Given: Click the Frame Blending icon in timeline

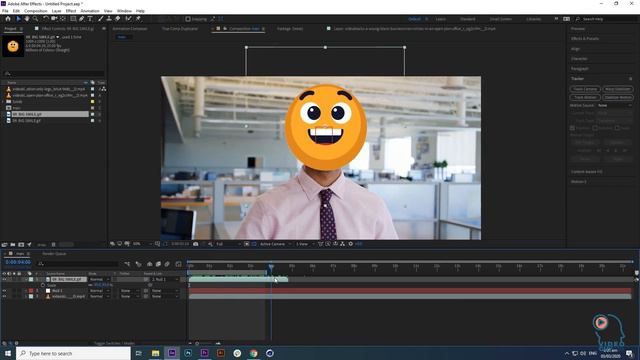Looking at the screenshot, I should [x=158, y=264].
